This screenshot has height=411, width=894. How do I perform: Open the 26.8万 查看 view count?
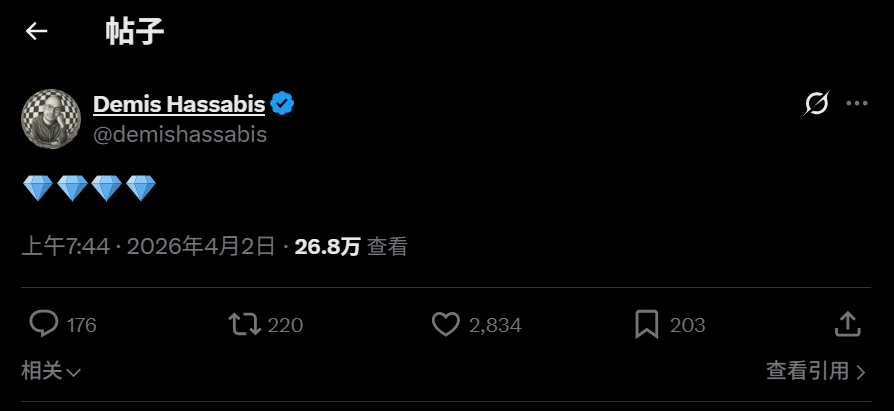tap(351, 247)
